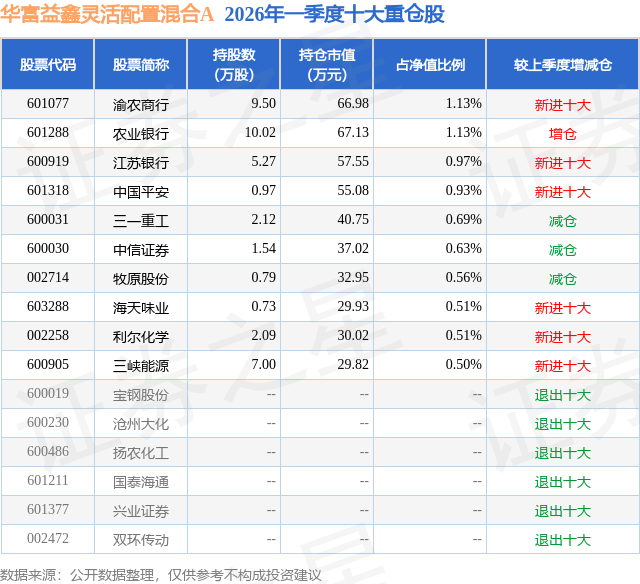
Task: Click stock name 三一重工
Action: click(x=141, y=221)
